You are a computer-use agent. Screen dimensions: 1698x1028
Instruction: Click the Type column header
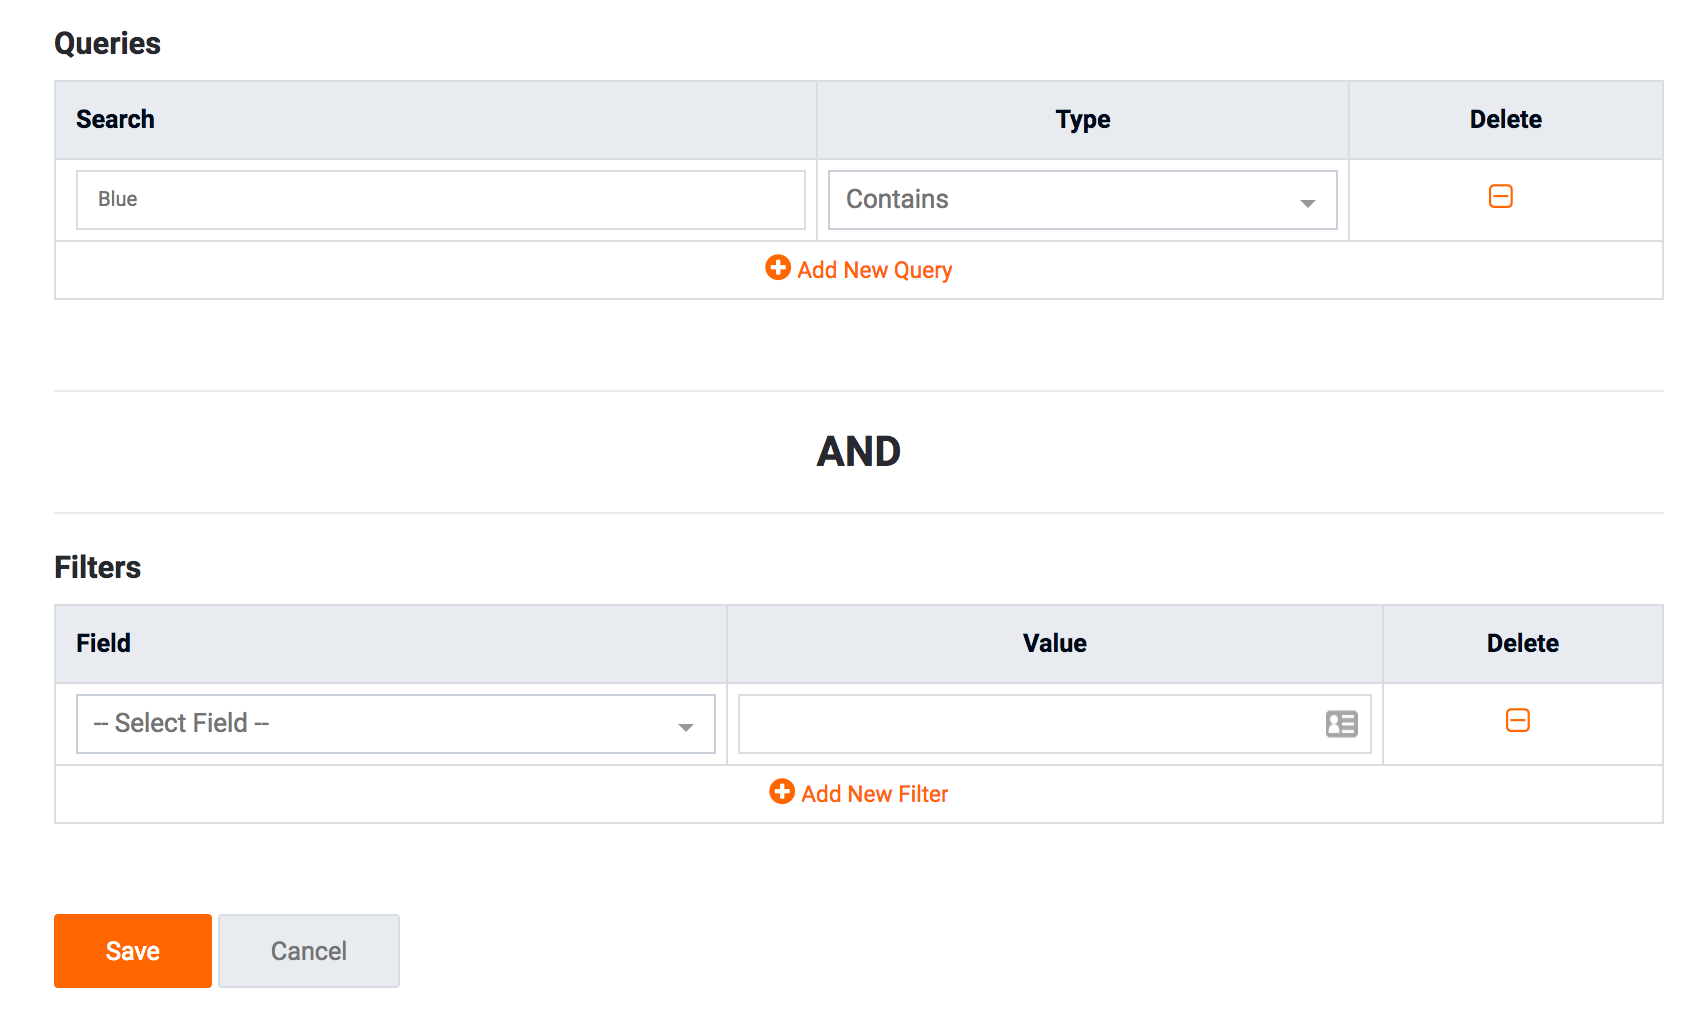pos(1083,120)
